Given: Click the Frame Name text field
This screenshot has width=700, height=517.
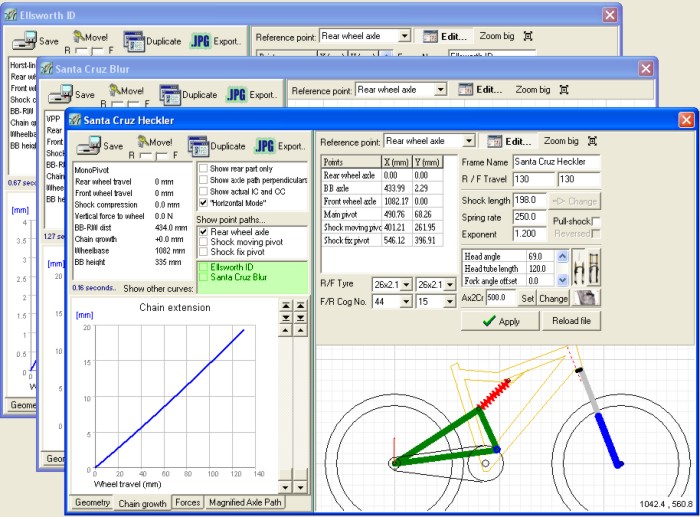Looking at the screenshot, I should point(555,161).
